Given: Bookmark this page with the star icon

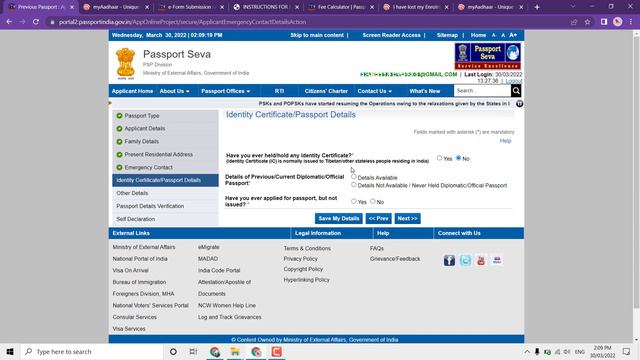Looking at the screenshot, I should [x=587, y=22].
